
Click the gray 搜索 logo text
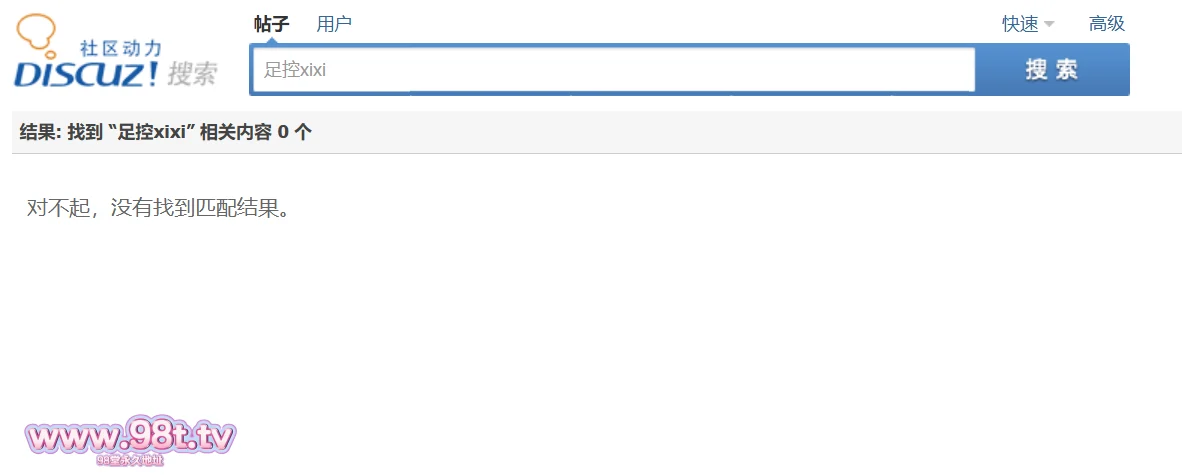pyautogui.click(x=192, y=73)
